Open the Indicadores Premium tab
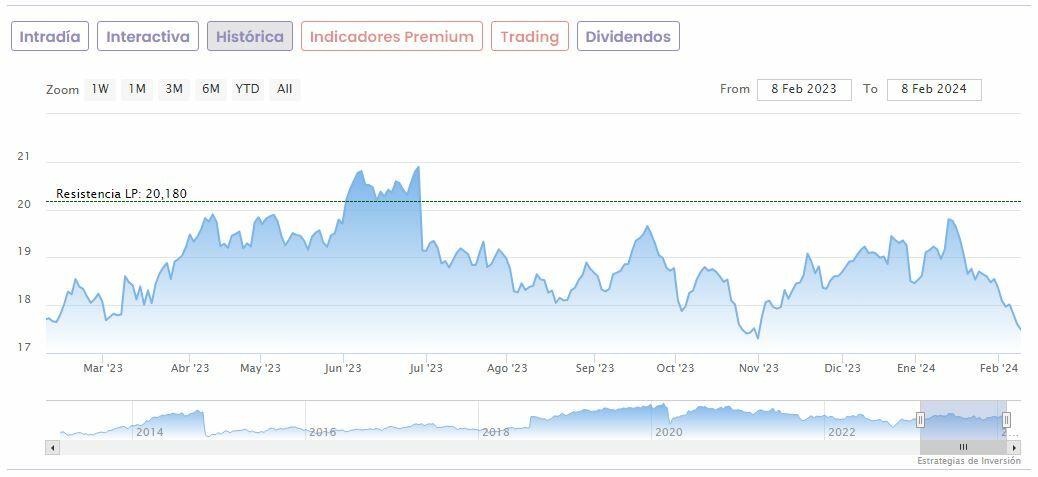 click(x=391, y=36)
